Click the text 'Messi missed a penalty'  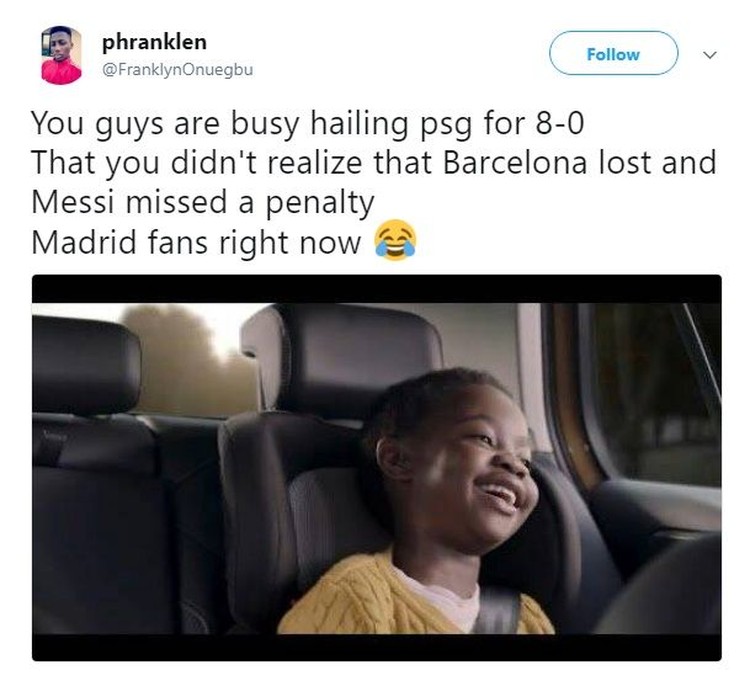(202, 203)
